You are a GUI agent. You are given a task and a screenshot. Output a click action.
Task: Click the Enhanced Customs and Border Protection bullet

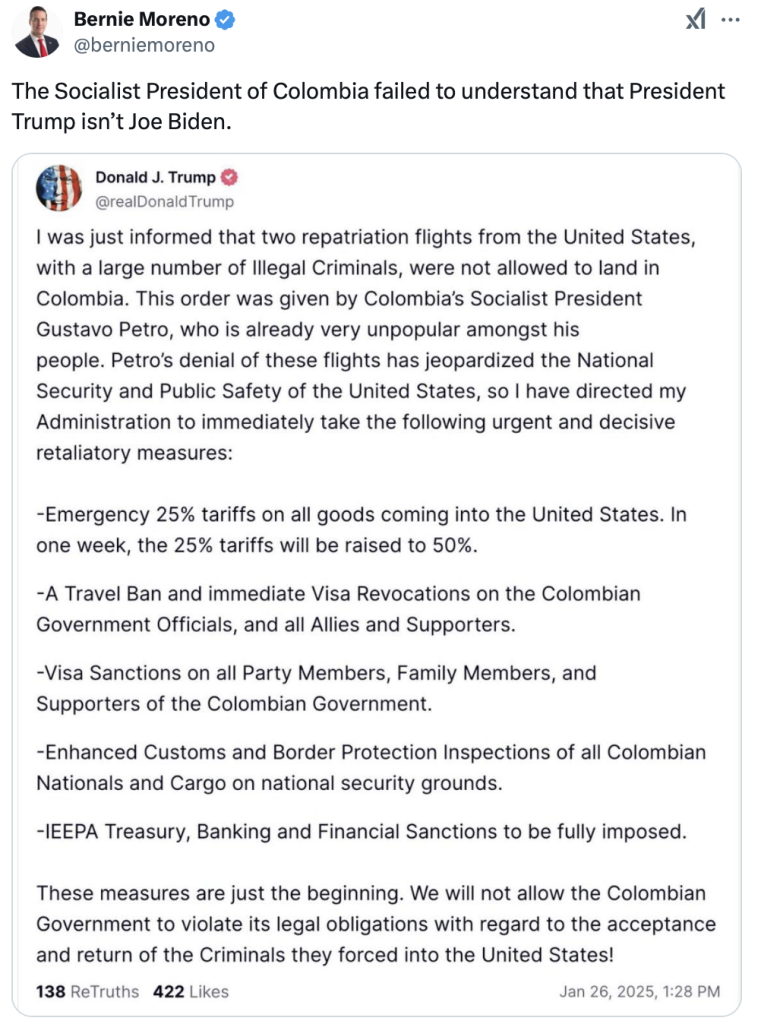tap(371, 767)
